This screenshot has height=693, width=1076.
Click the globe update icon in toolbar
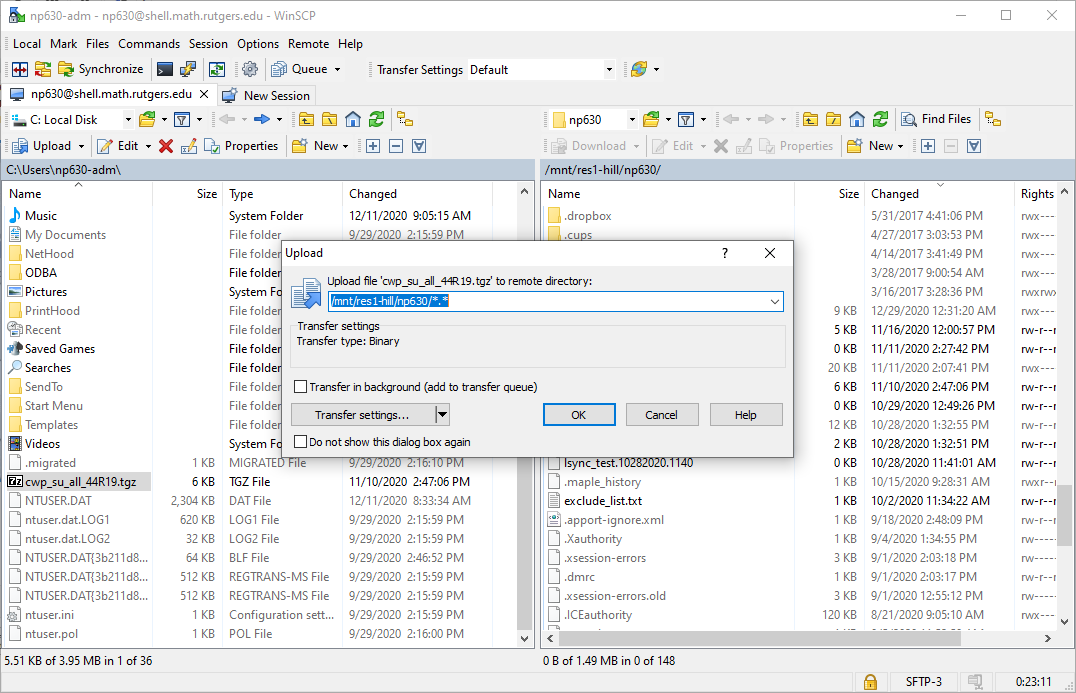click(x=639, y=69)
